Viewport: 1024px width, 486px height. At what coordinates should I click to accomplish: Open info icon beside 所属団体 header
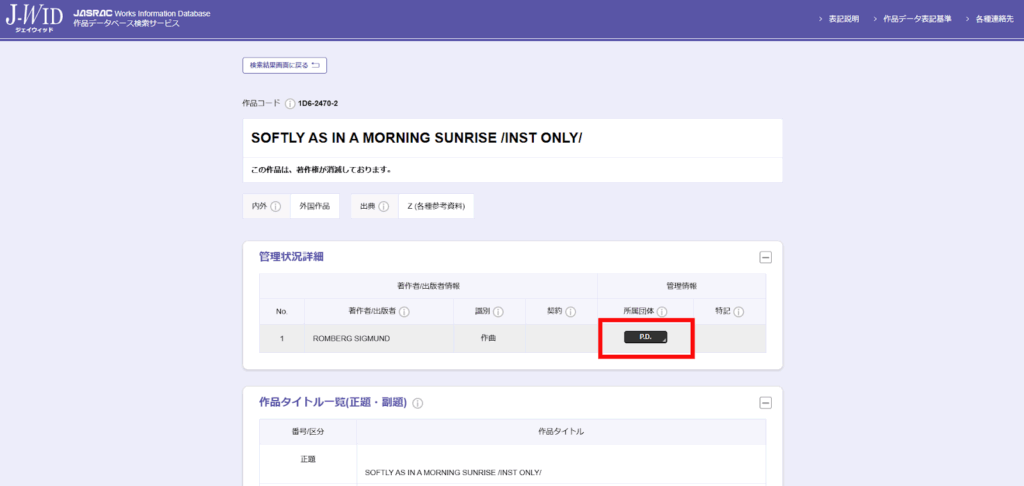(x=662, y=312)
